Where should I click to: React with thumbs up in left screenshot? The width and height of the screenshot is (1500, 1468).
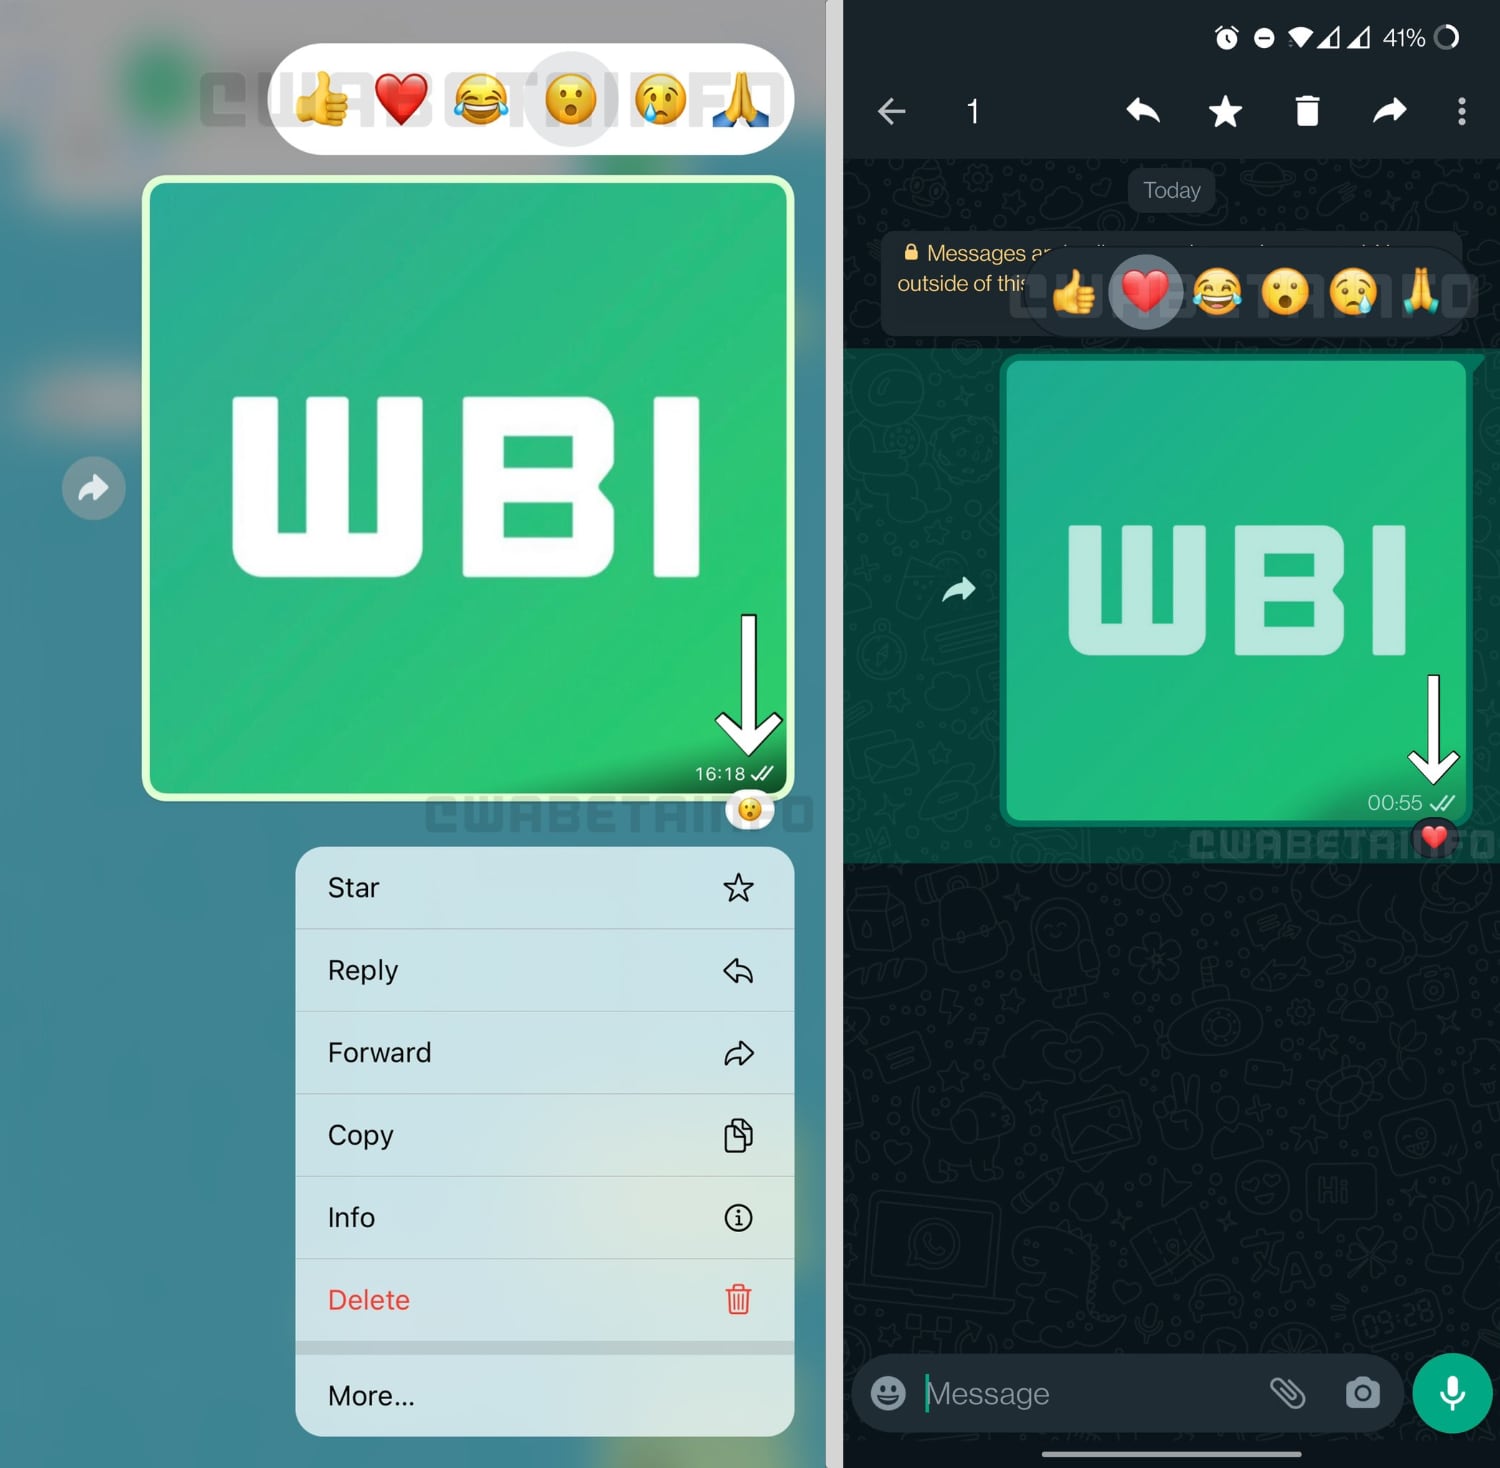tap(322, 99)
